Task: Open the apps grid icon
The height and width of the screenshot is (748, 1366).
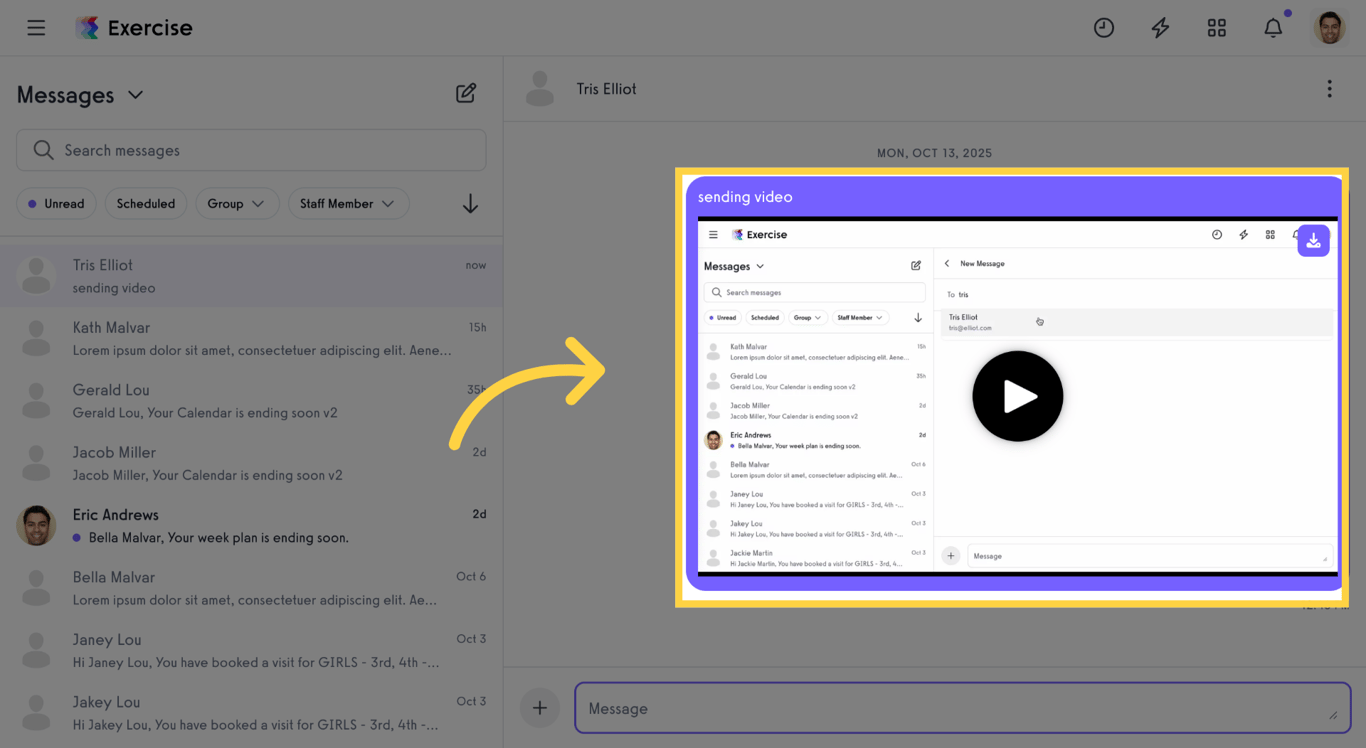Action: click(1217, 28)
